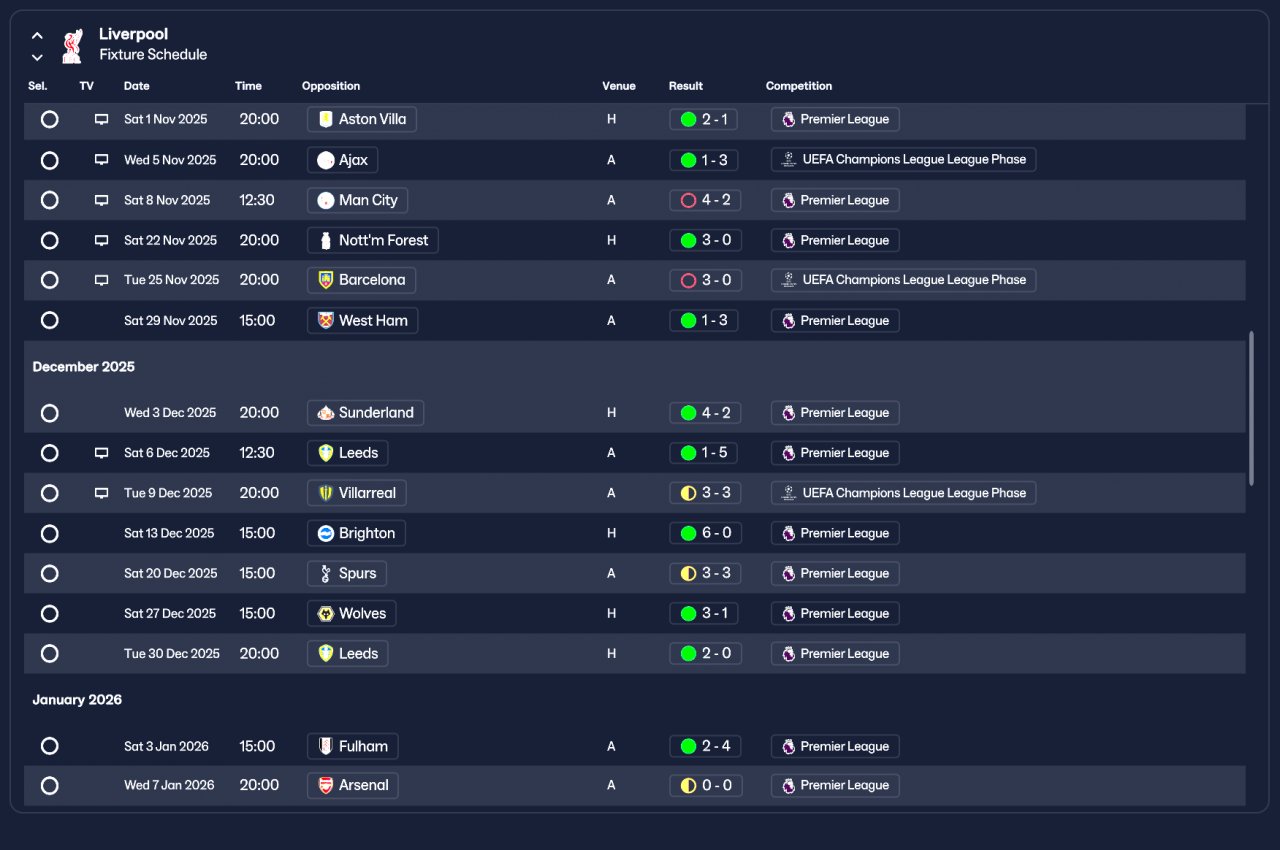Image resolution: width=1280 pixels, height=850 pixels.
Task: Click the Liverpool club crest
Action: pos(71,45)
